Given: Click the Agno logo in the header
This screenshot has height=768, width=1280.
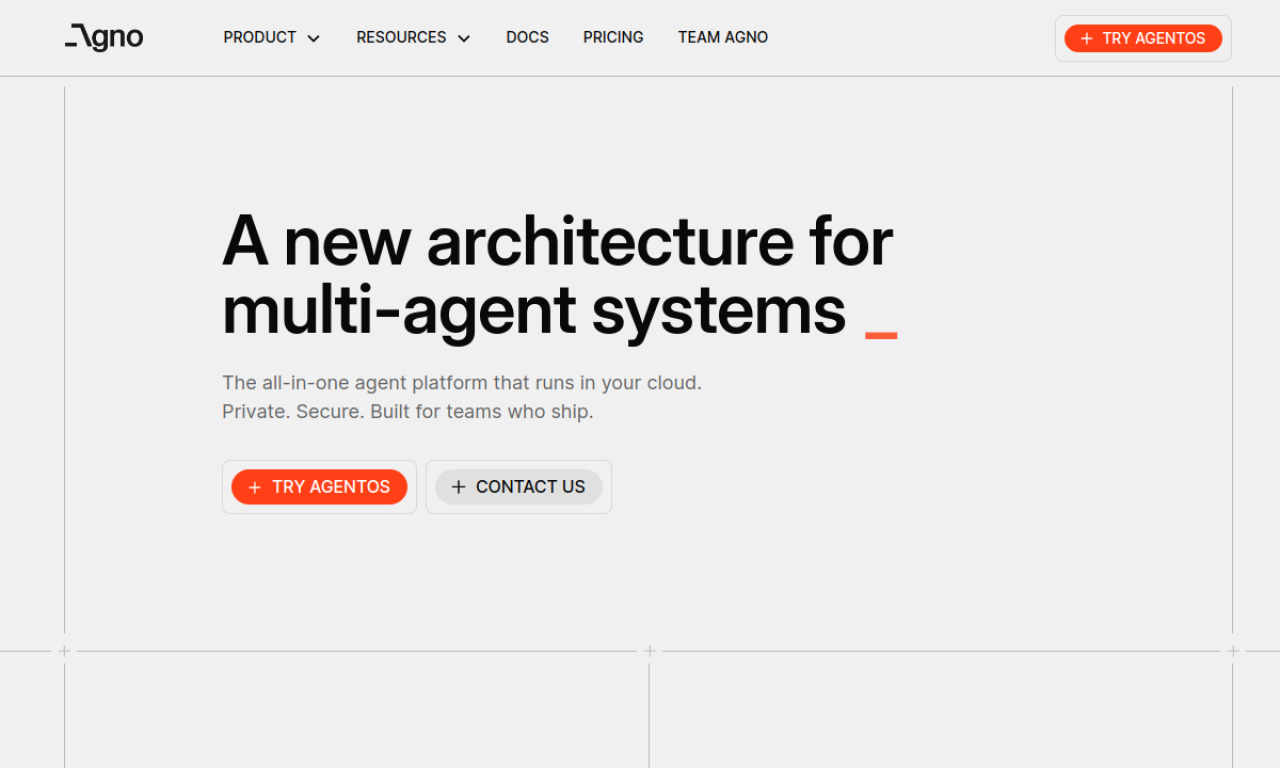Looking at the screenshot, I should coord(103,37).
